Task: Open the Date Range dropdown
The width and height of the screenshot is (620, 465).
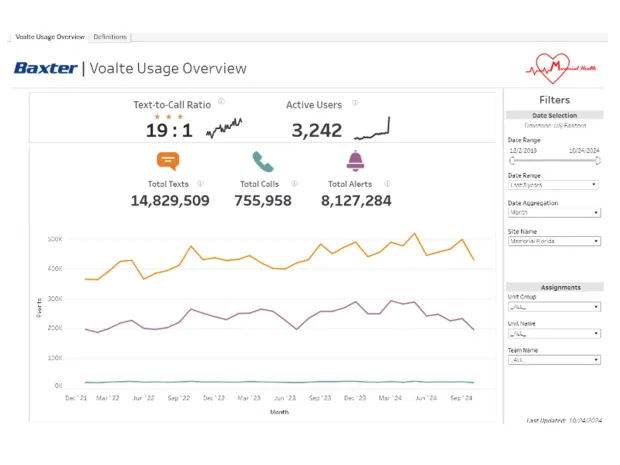Action: [553, 185]
